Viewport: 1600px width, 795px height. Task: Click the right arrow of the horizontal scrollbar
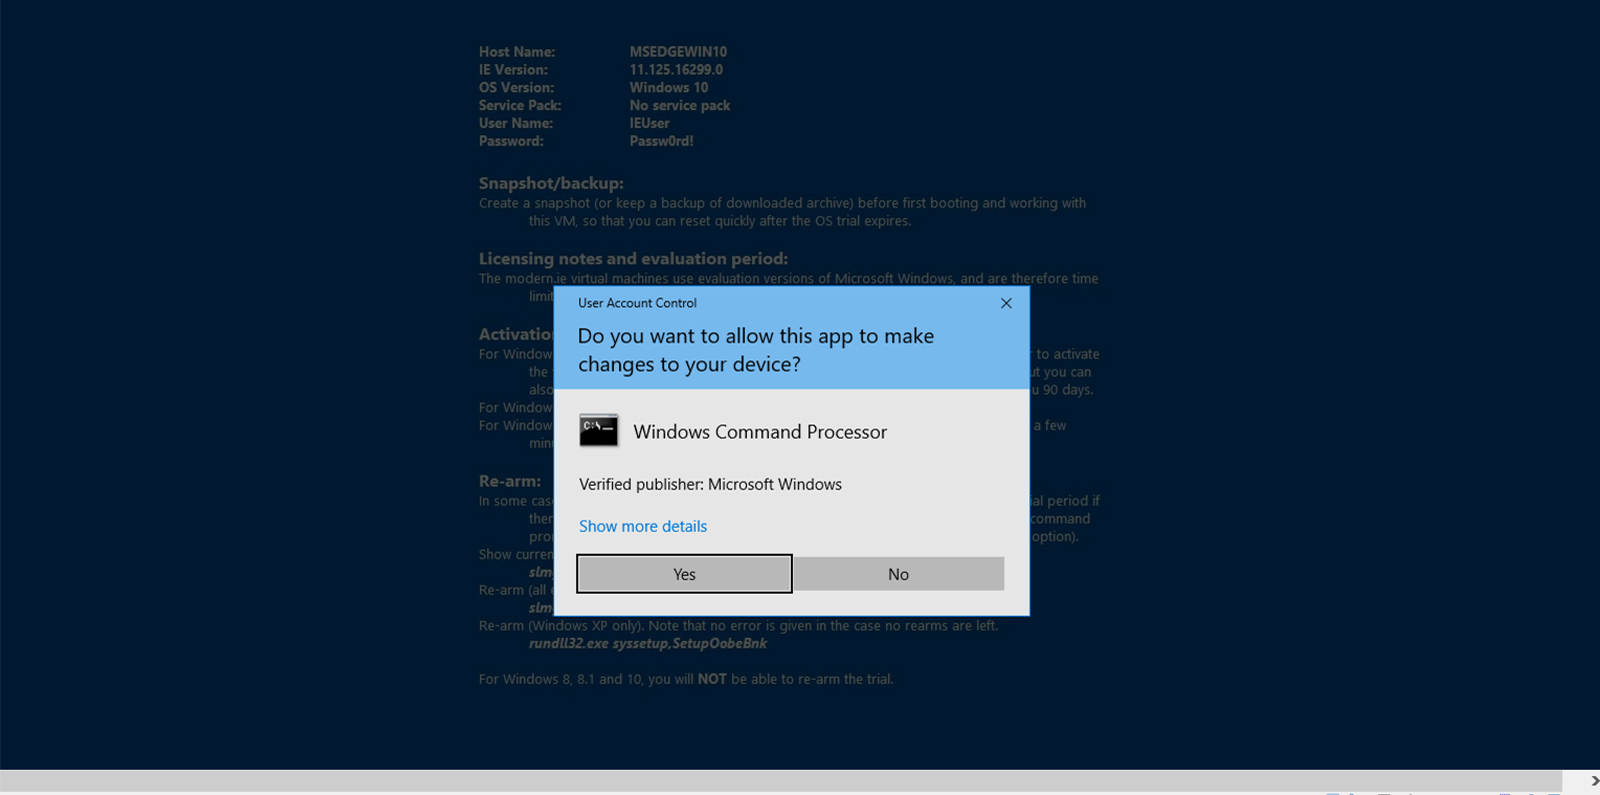(x=1594, y=781)
